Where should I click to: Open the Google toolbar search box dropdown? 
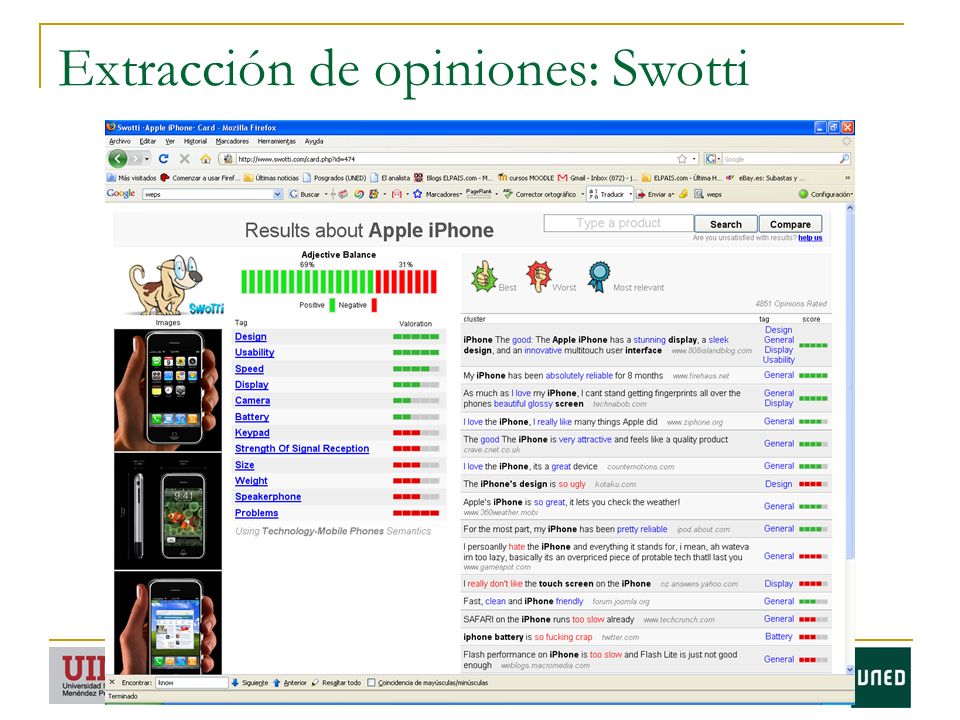click(x=277, y=194)
